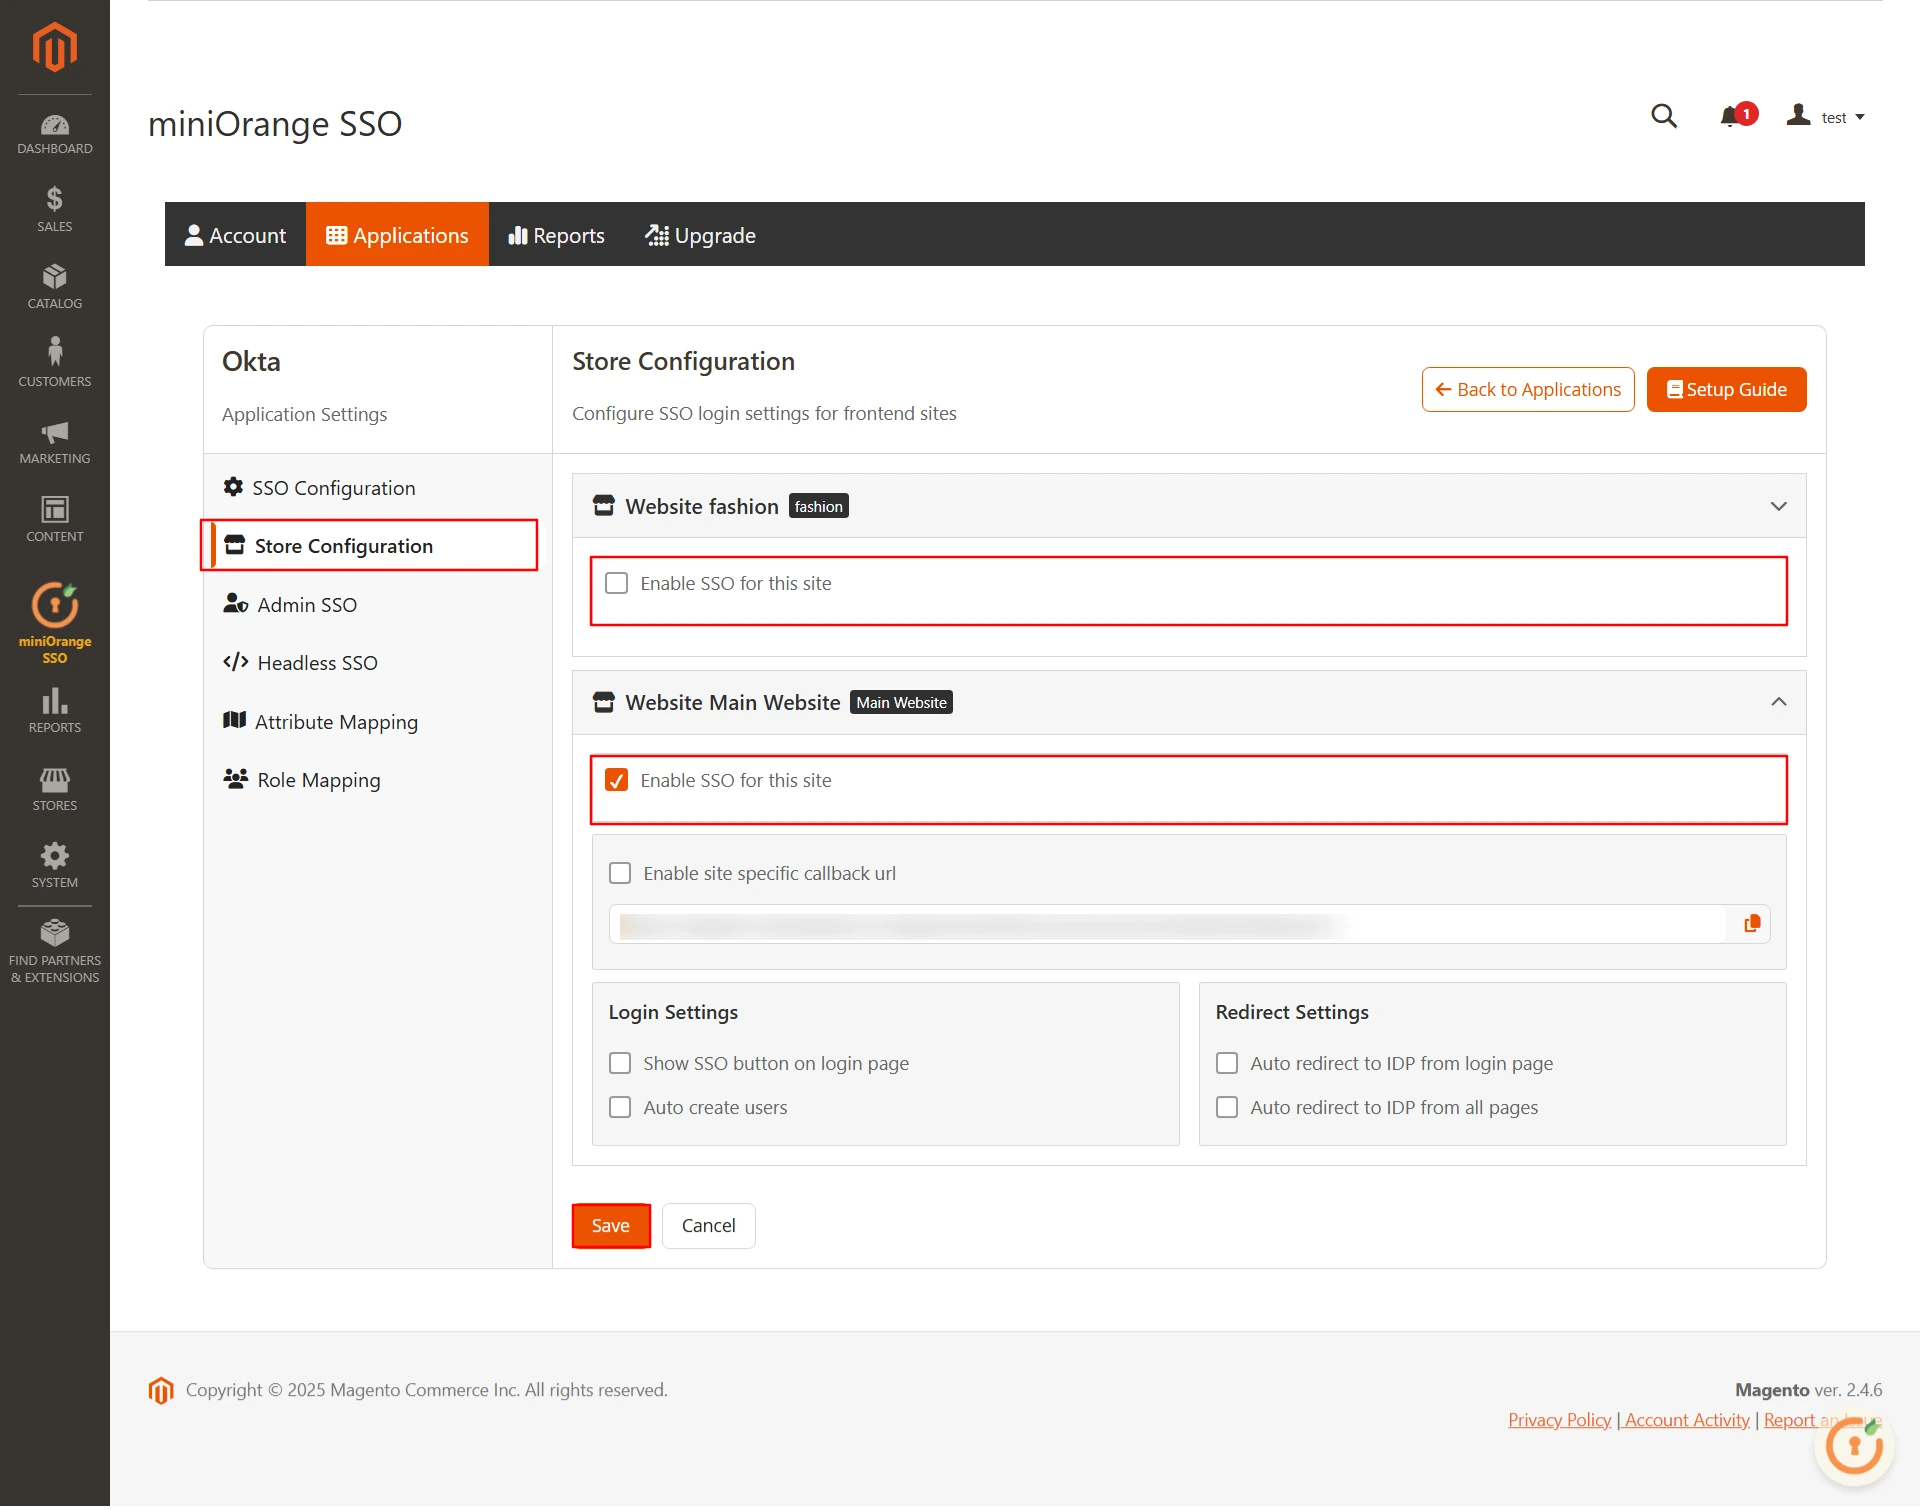Image resolution: width=1920 pixels, height=1509 pixels.
Task: Copy the callback URL using the copy icon
Action: pos(1751,923)
